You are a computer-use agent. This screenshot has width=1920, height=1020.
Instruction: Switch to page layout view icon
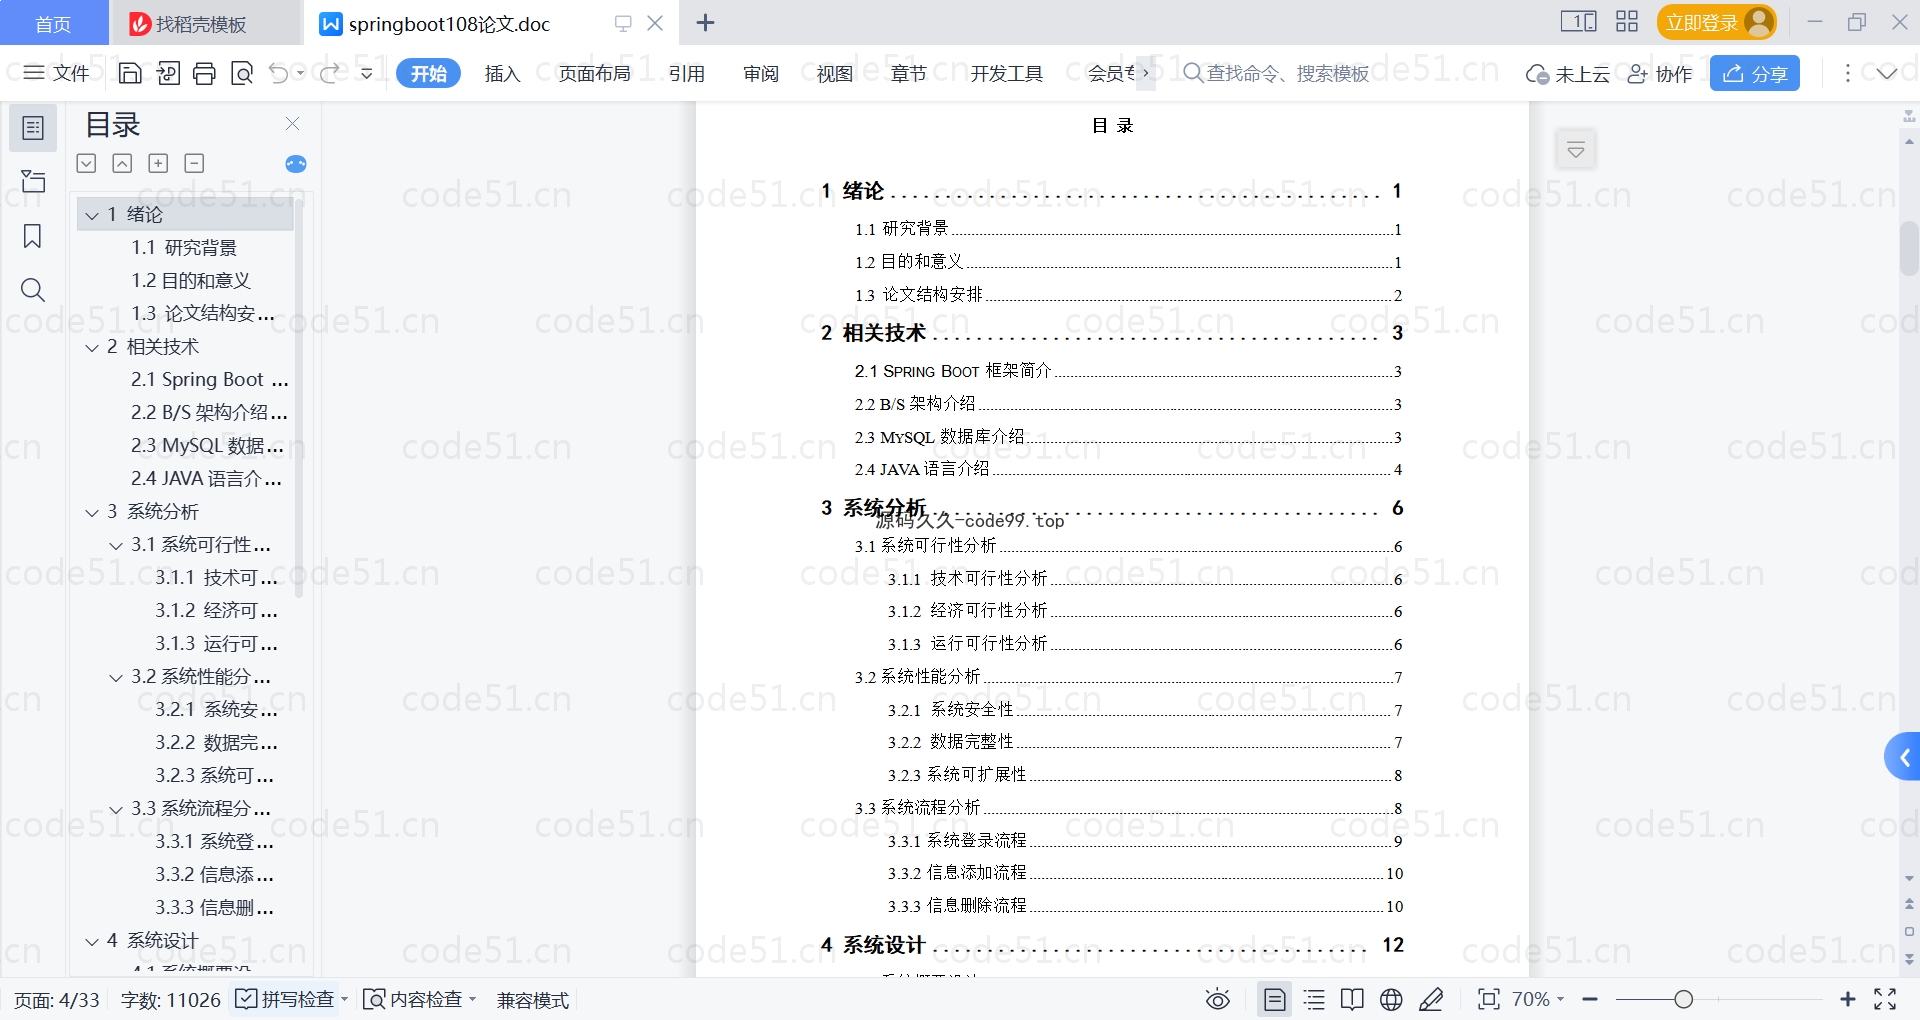point(1275,999)
